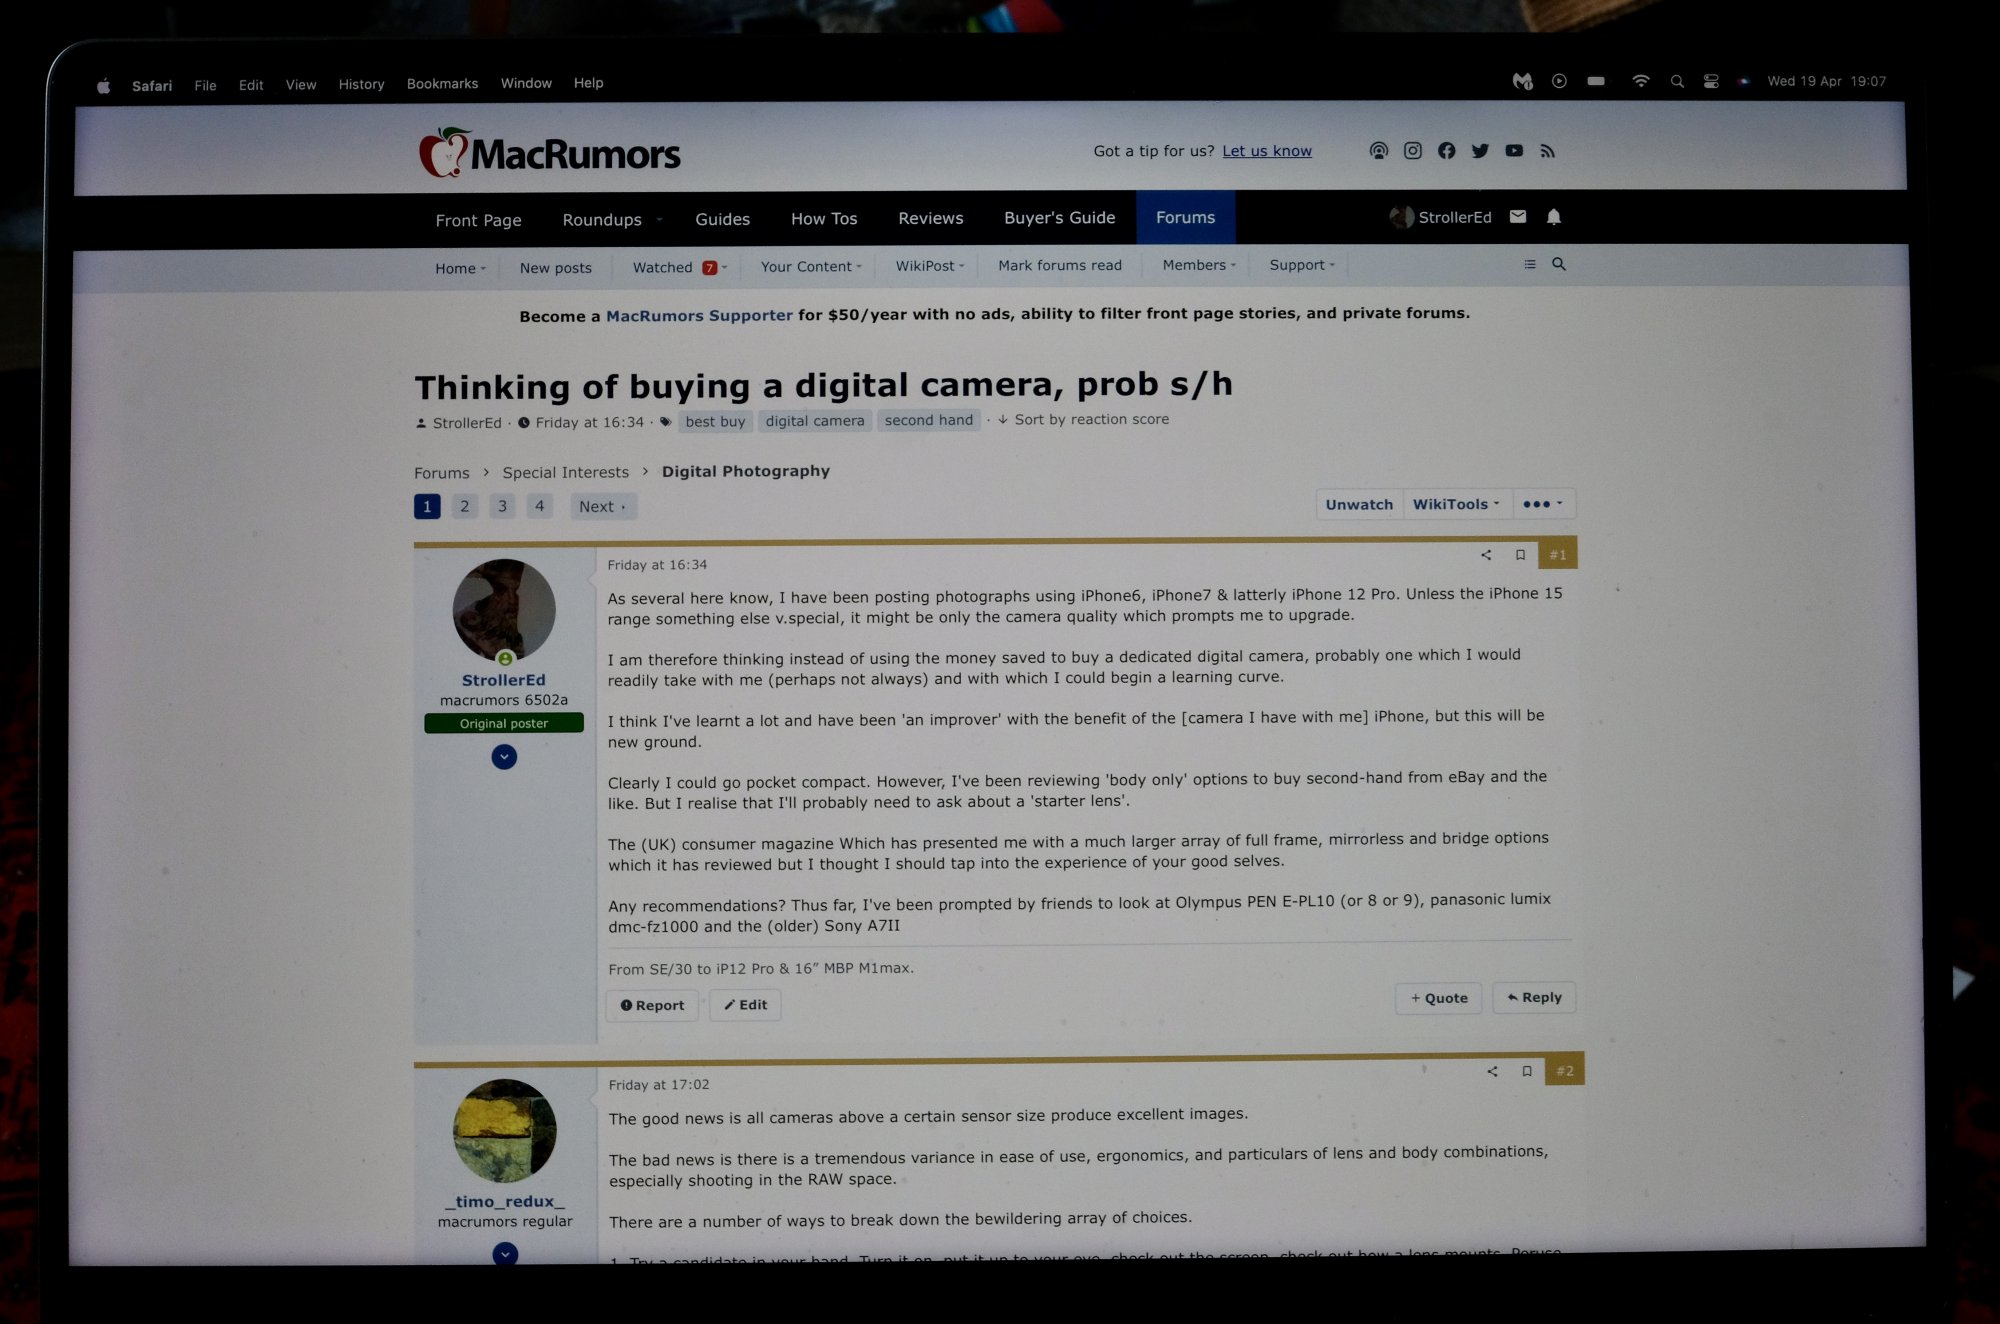2000x1324 pixels.
Task: Follow the MacRumors Supporter link
Action: (699, 315)
